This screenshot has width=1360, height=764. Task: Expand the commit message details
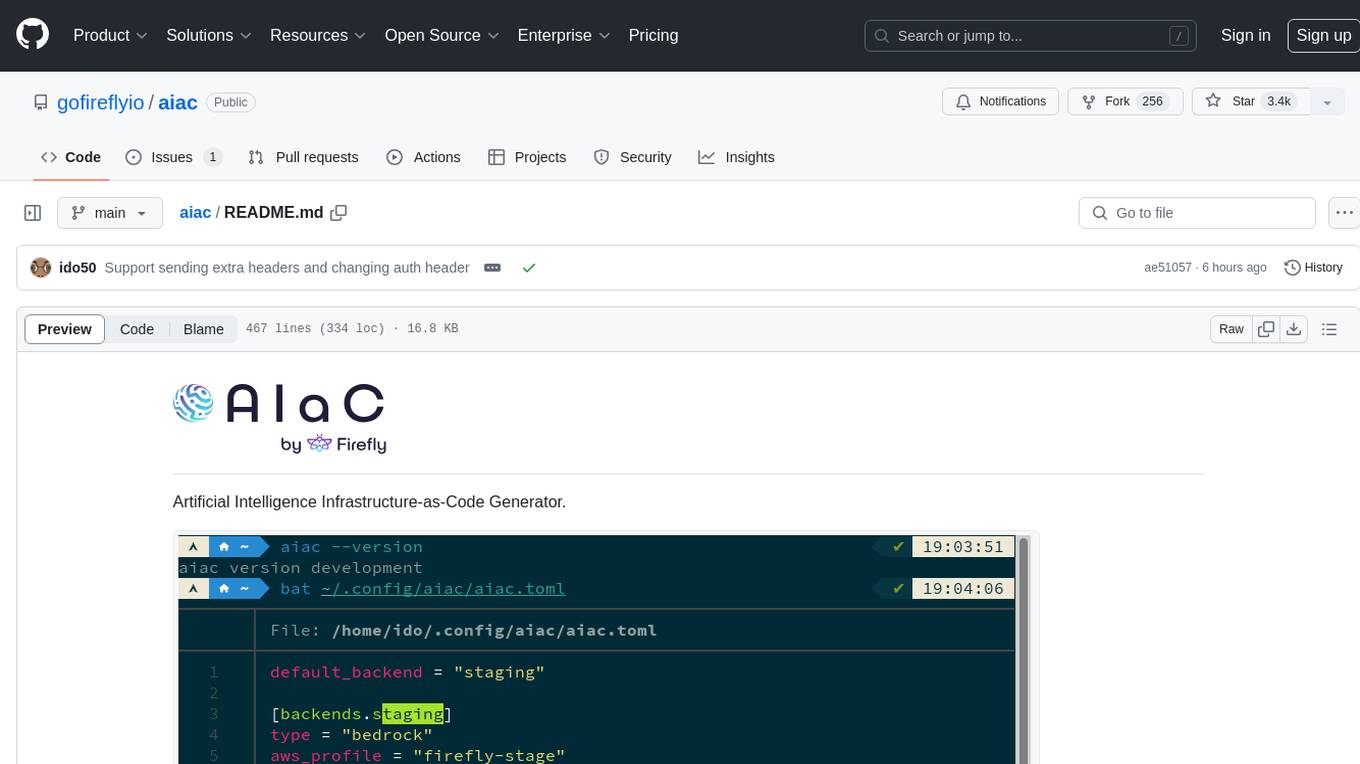tap(492, 268)
